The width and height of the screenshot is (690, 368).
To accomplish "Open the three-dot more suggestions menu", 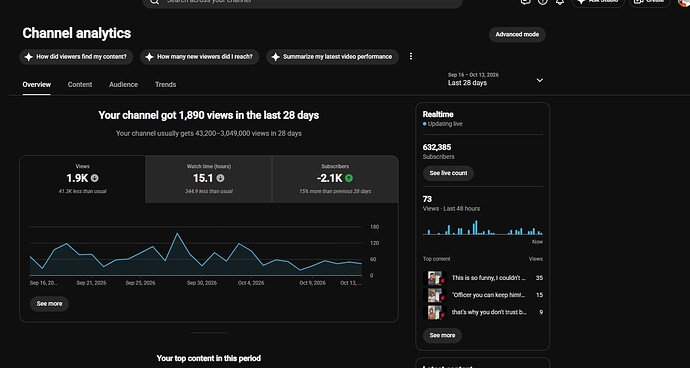I will coord(411,56).
